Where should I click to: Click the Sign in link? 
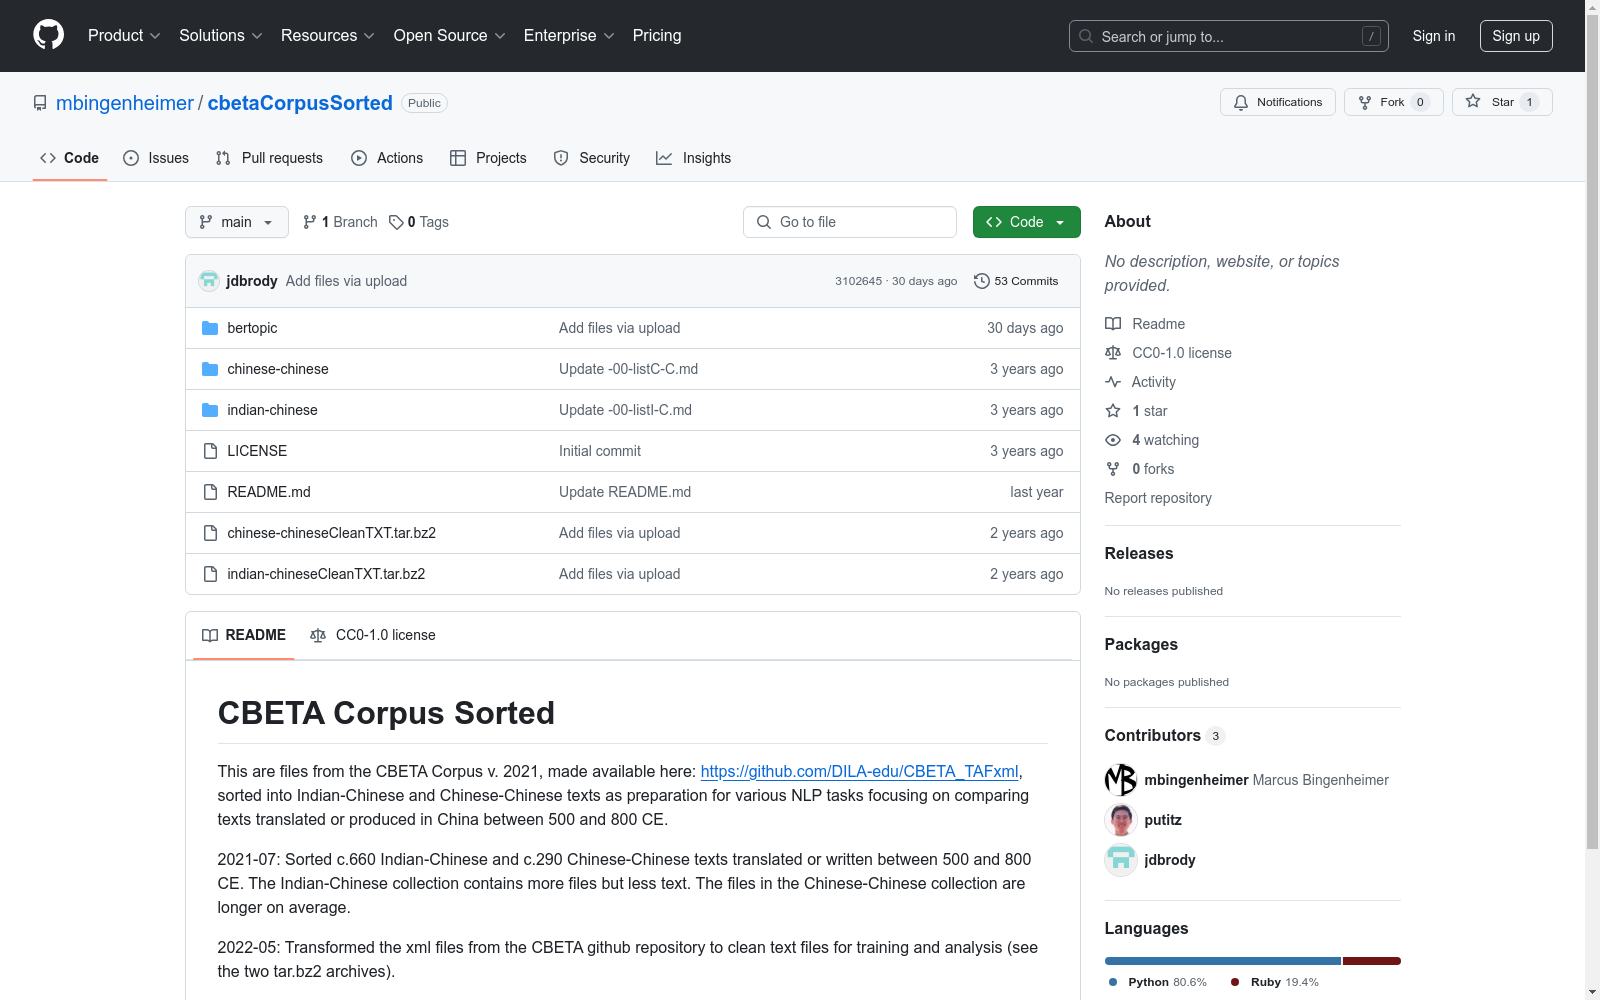pyautogui.click(x=1434, y=36)
